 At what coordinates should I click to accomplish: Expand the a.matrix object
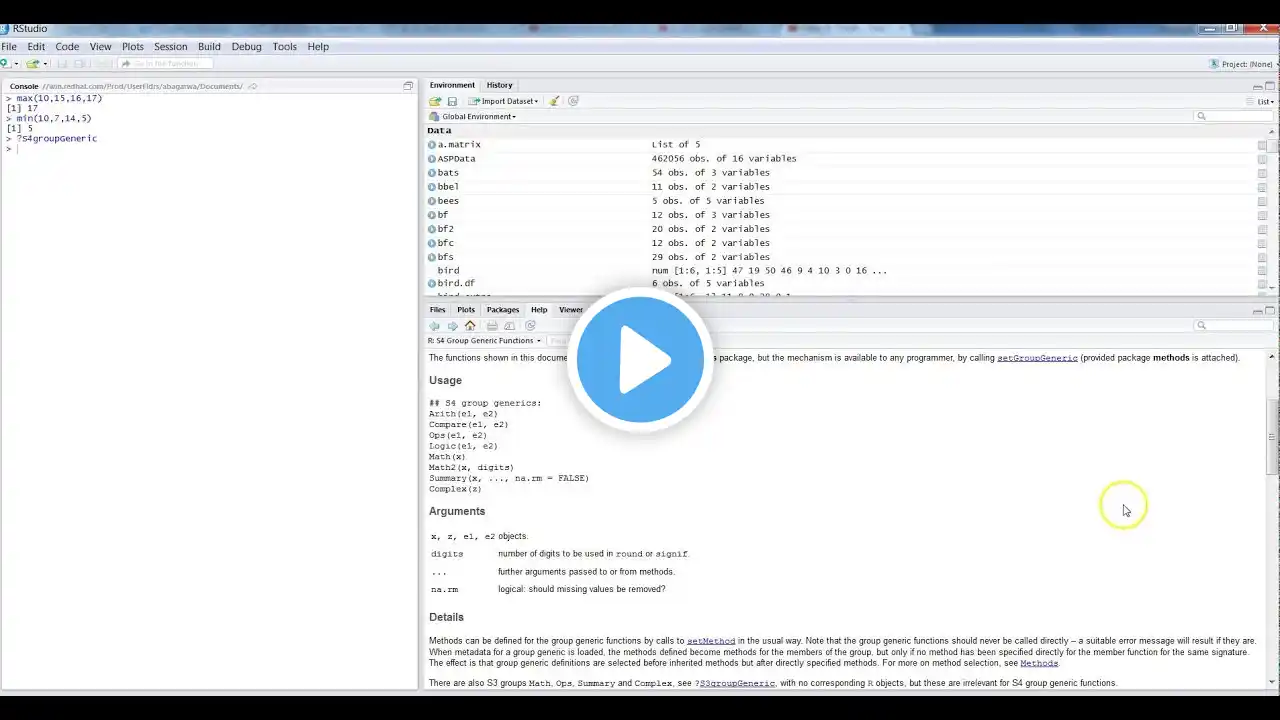[x=432, y=145]
